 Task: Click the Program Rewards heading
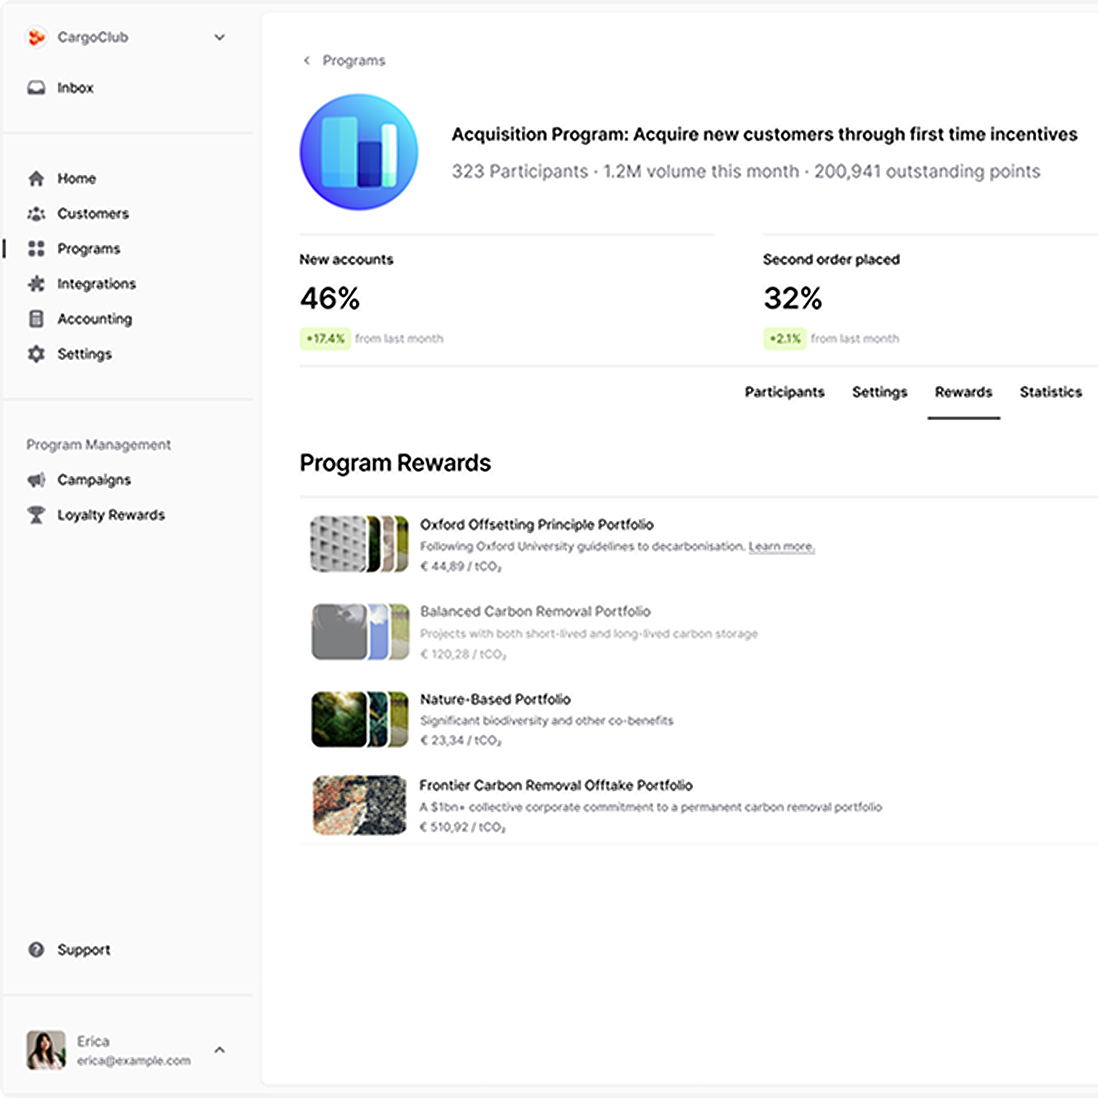pyautogui.click(x=395, y=463)
